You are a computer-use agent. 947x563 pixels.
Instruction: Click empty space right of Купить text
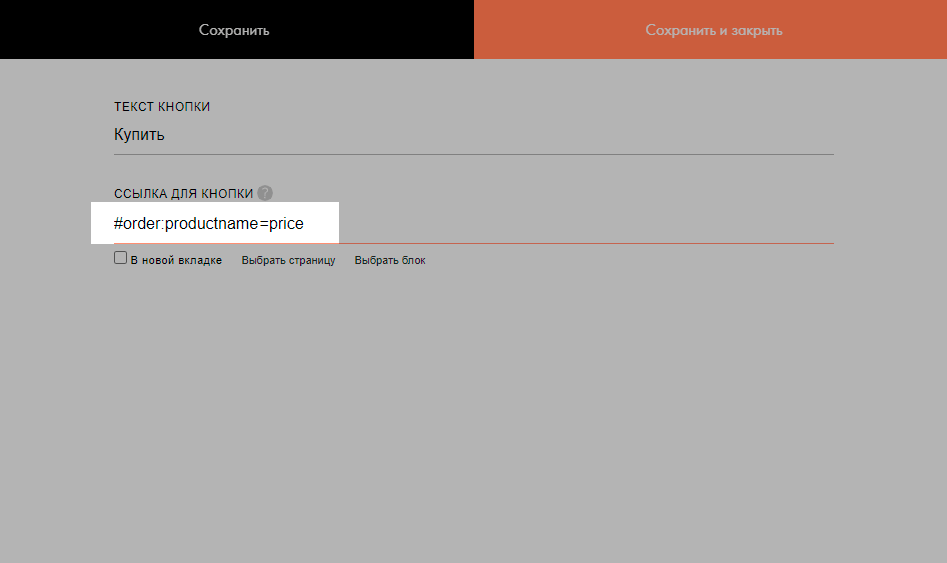pos(500,135)
